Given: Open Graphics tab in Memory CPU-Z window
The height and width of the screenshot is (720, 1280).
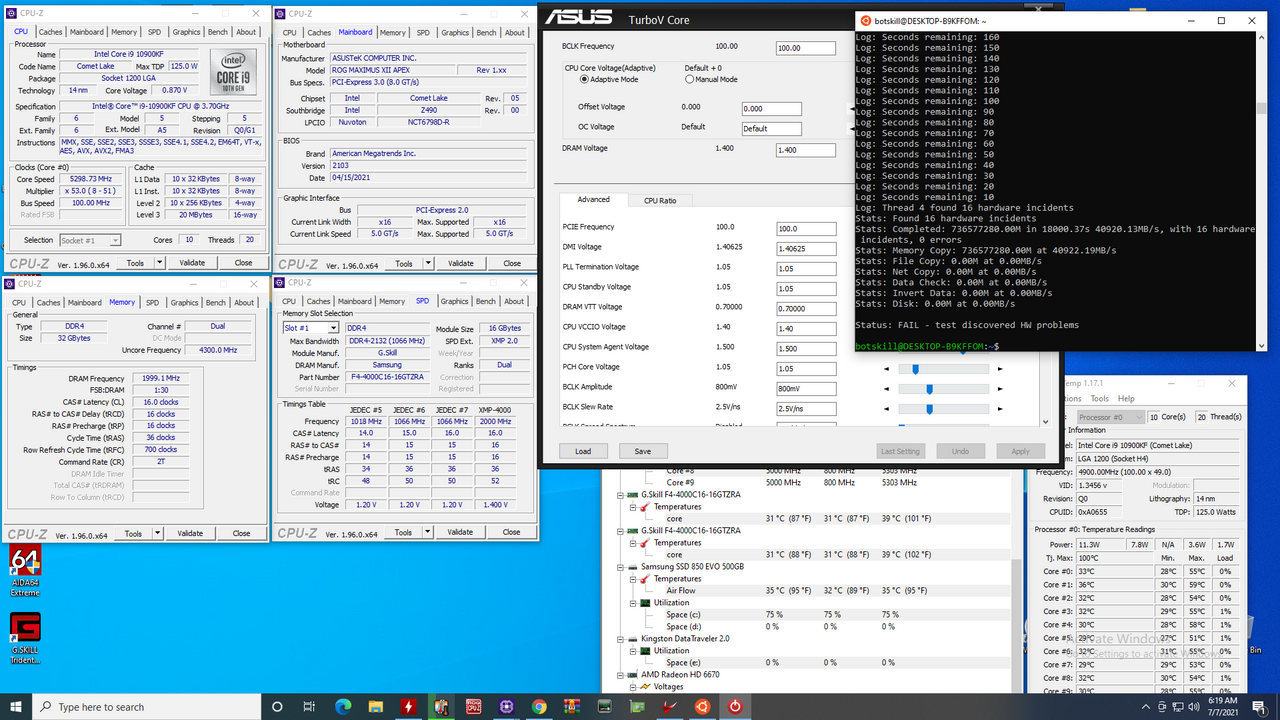Looking at the screenshot, I should pos(186,302).
